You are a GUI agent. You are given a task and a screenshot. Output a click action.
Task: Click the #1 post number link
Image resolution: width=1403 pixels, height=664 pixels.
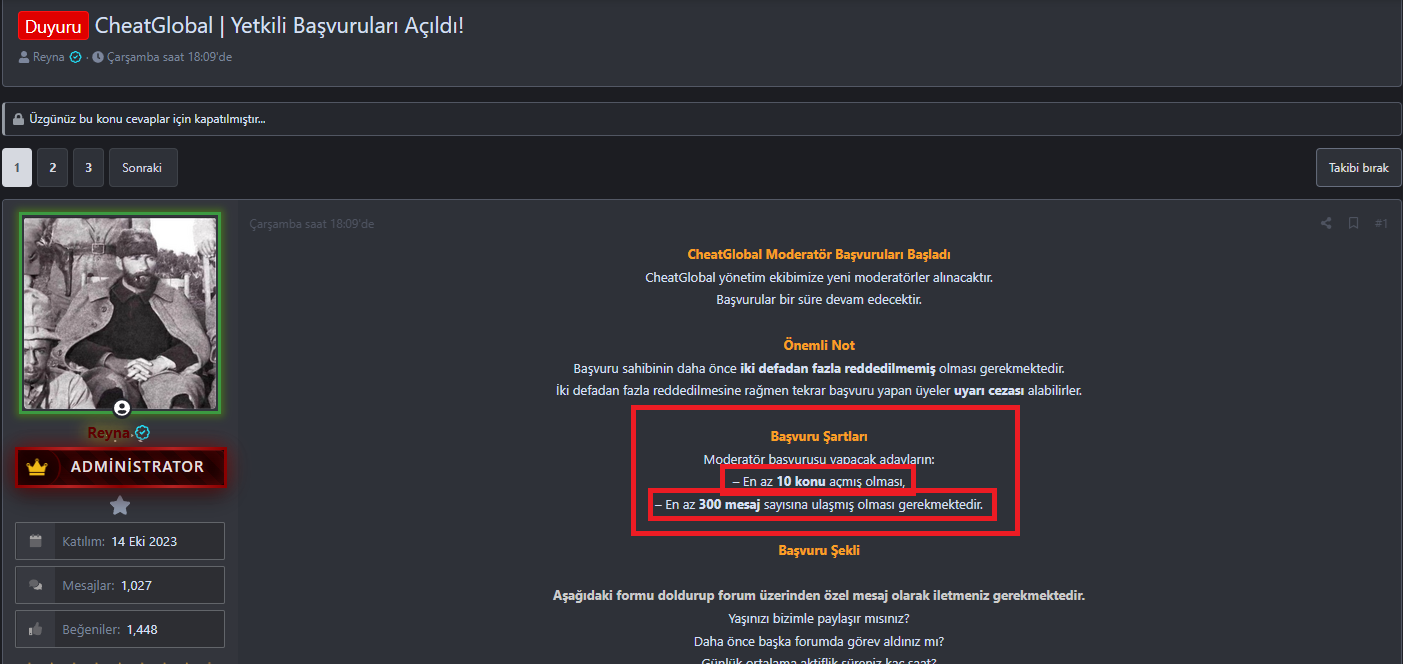coord(1381,223)
